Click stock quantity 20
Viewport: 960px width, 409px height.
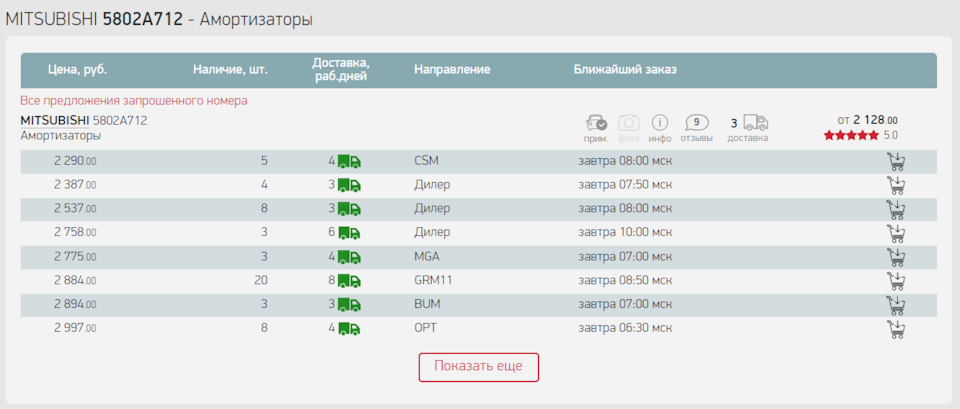click(261, 281)
